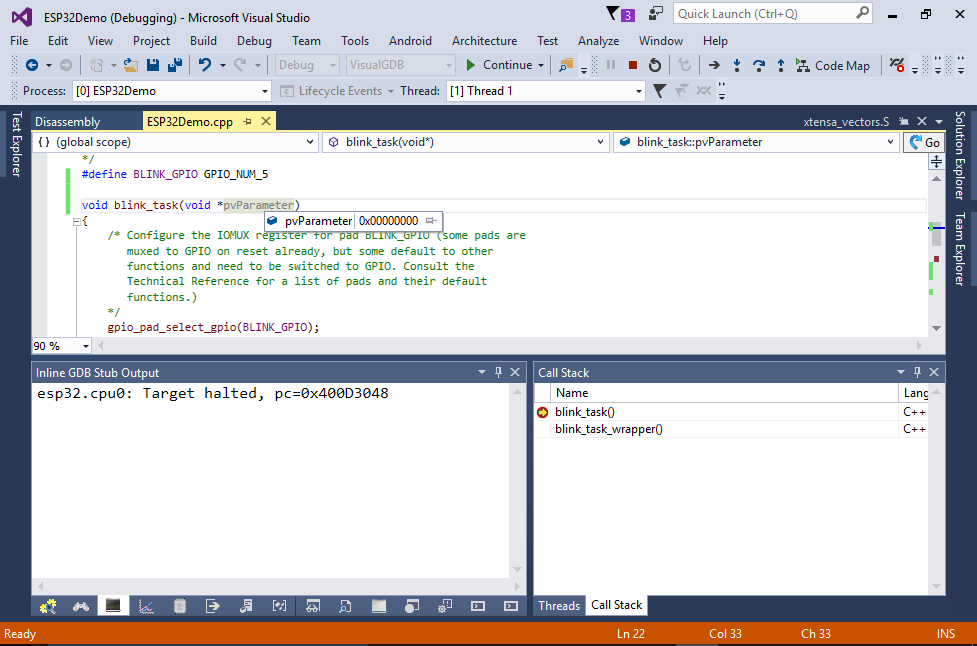This screenshot has height=646, width=977.
Task: Open the Debug menu
Action: pyautogui.click(x=254, y=40)
